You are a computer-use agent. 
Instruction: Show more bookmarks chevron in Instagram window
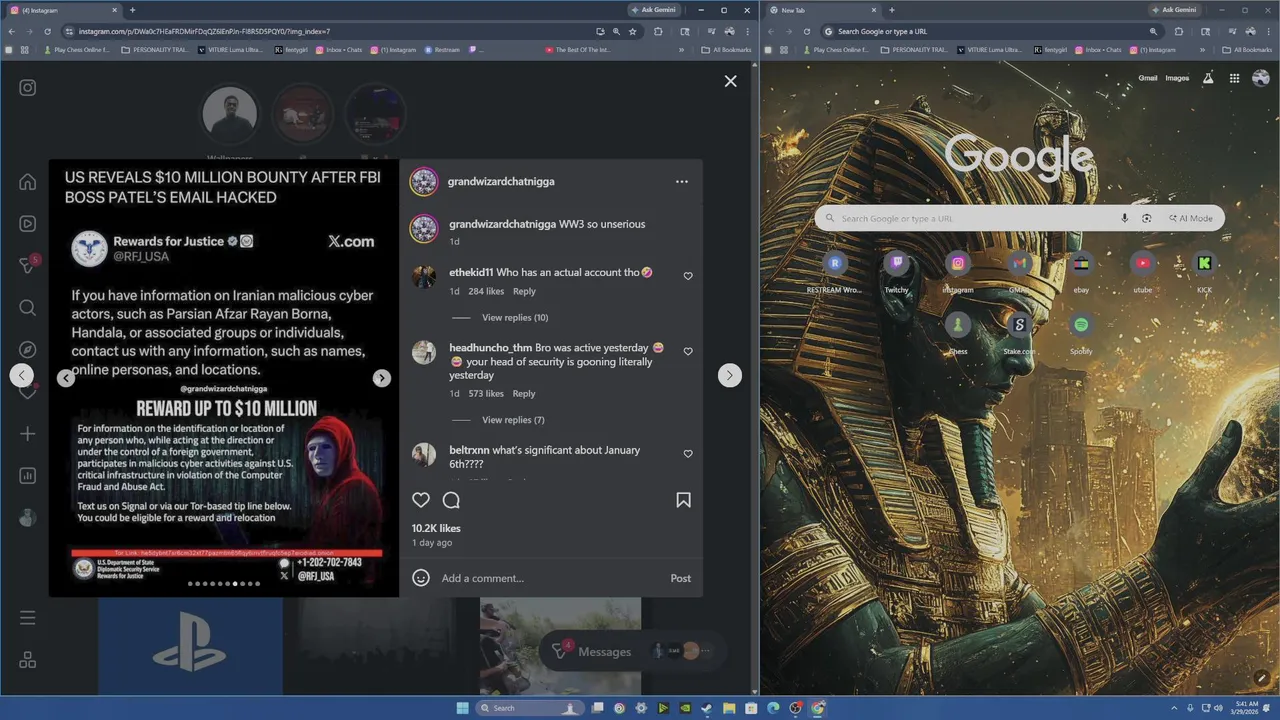pyautogui.click(x=682, y=50)
